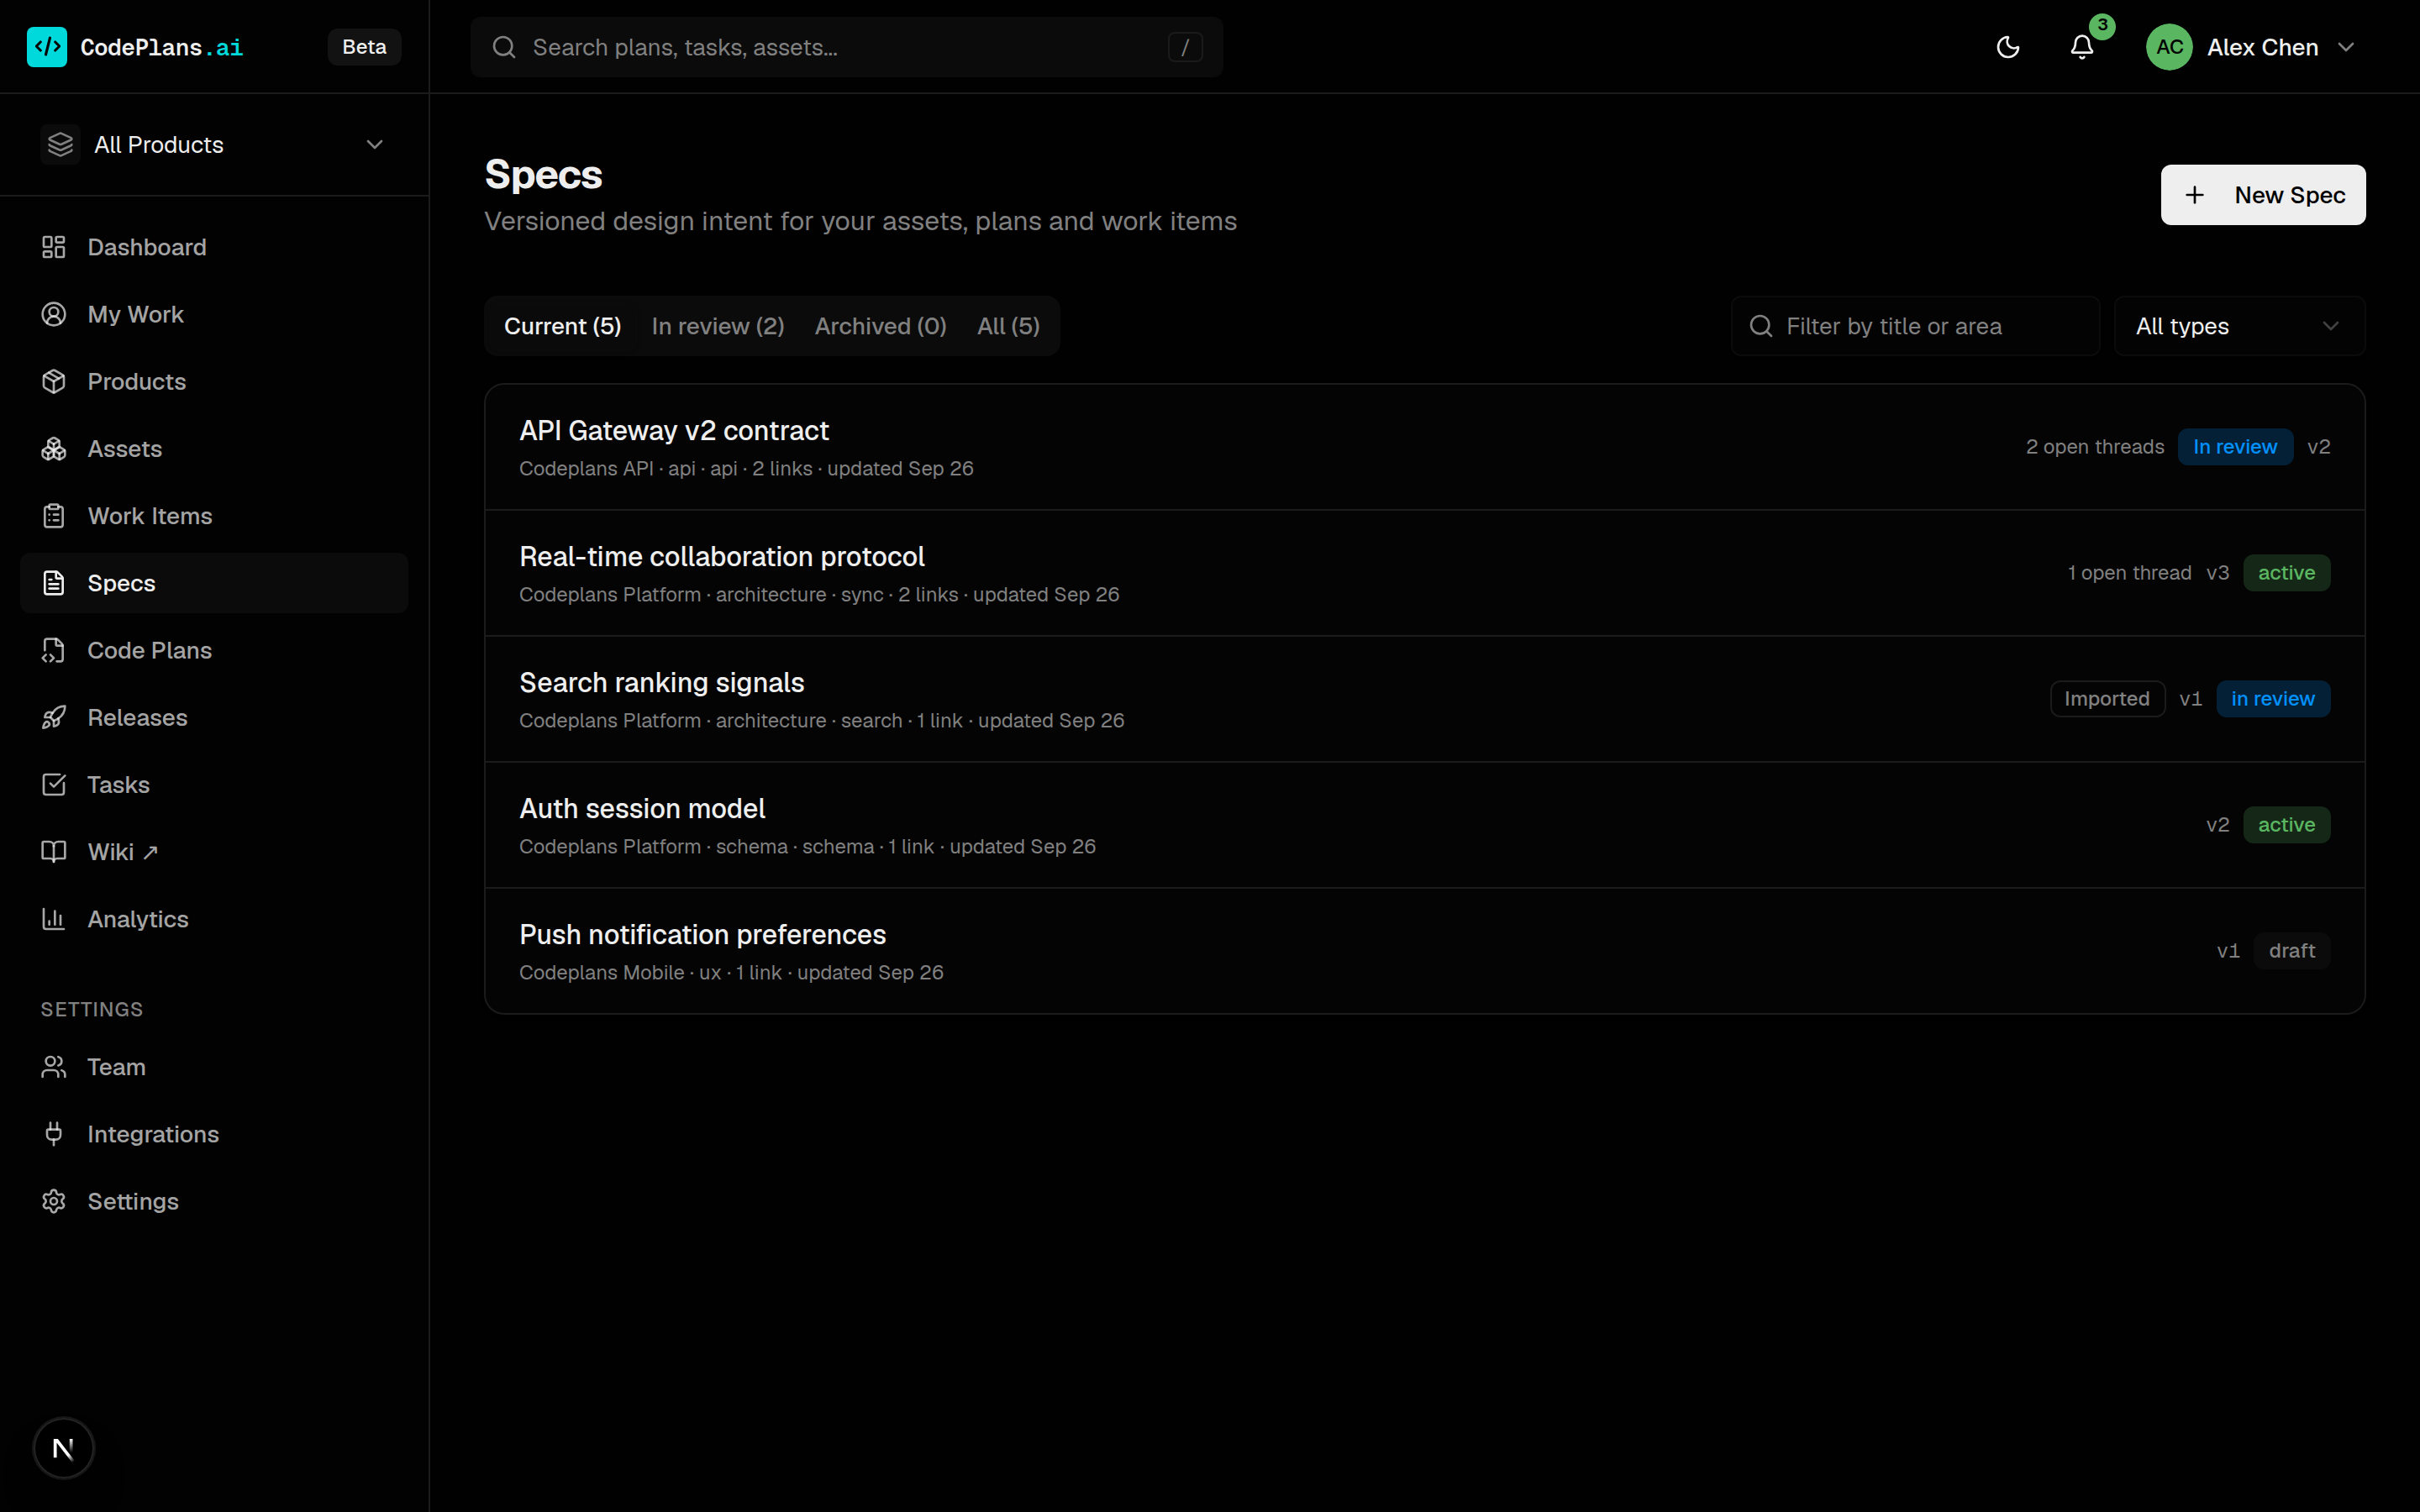Click the '1 open thread' label
Image resolution: width=2420 pixels, height=1512 pixels.
coord(2129,573)
